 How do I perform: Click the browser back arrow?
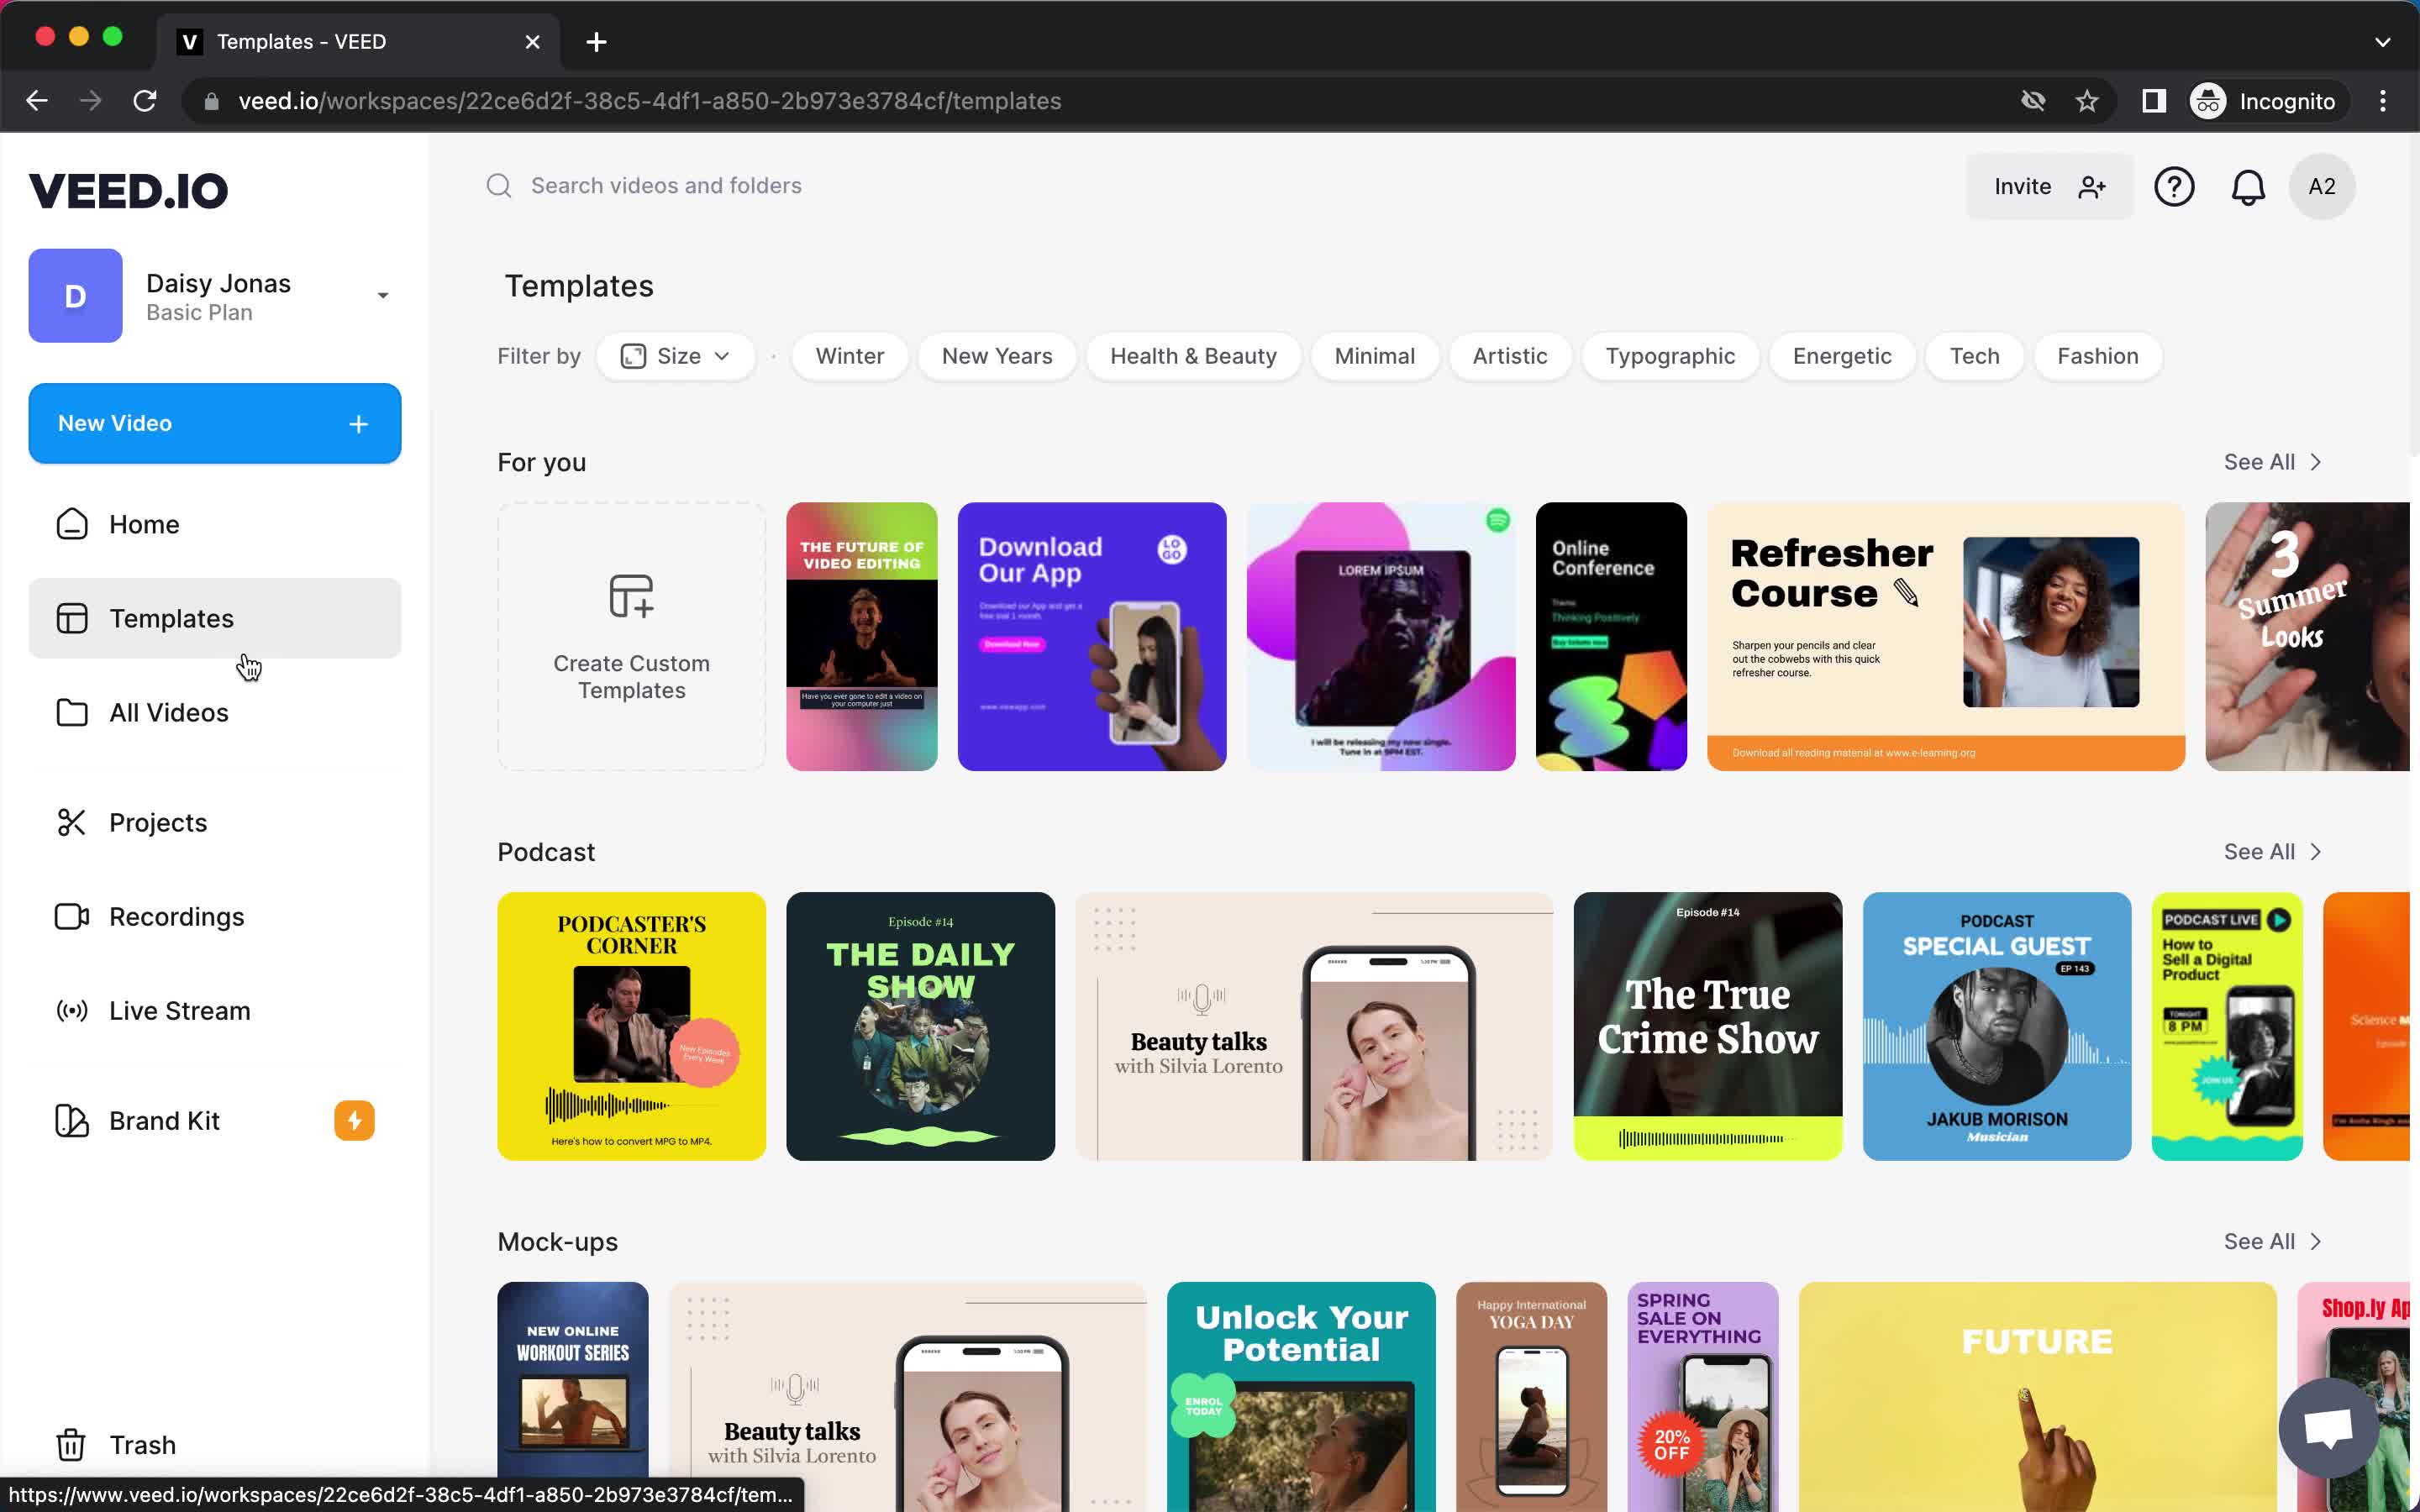point(37,101)
